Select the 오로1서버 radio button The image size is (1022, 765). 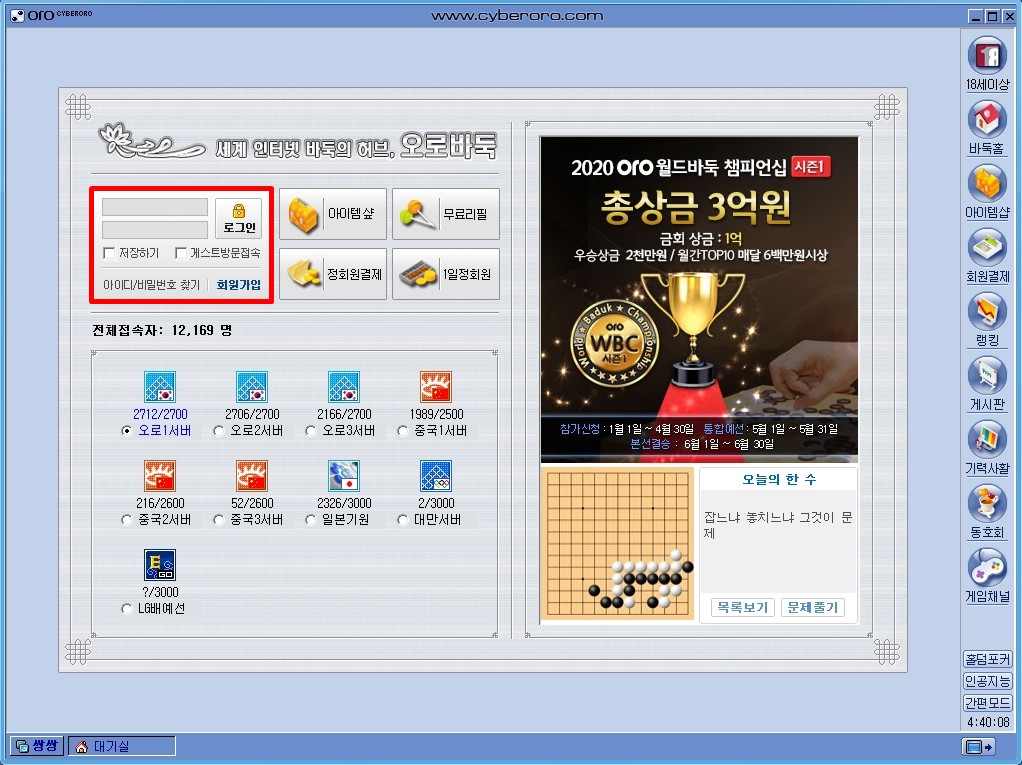(126, 431)
